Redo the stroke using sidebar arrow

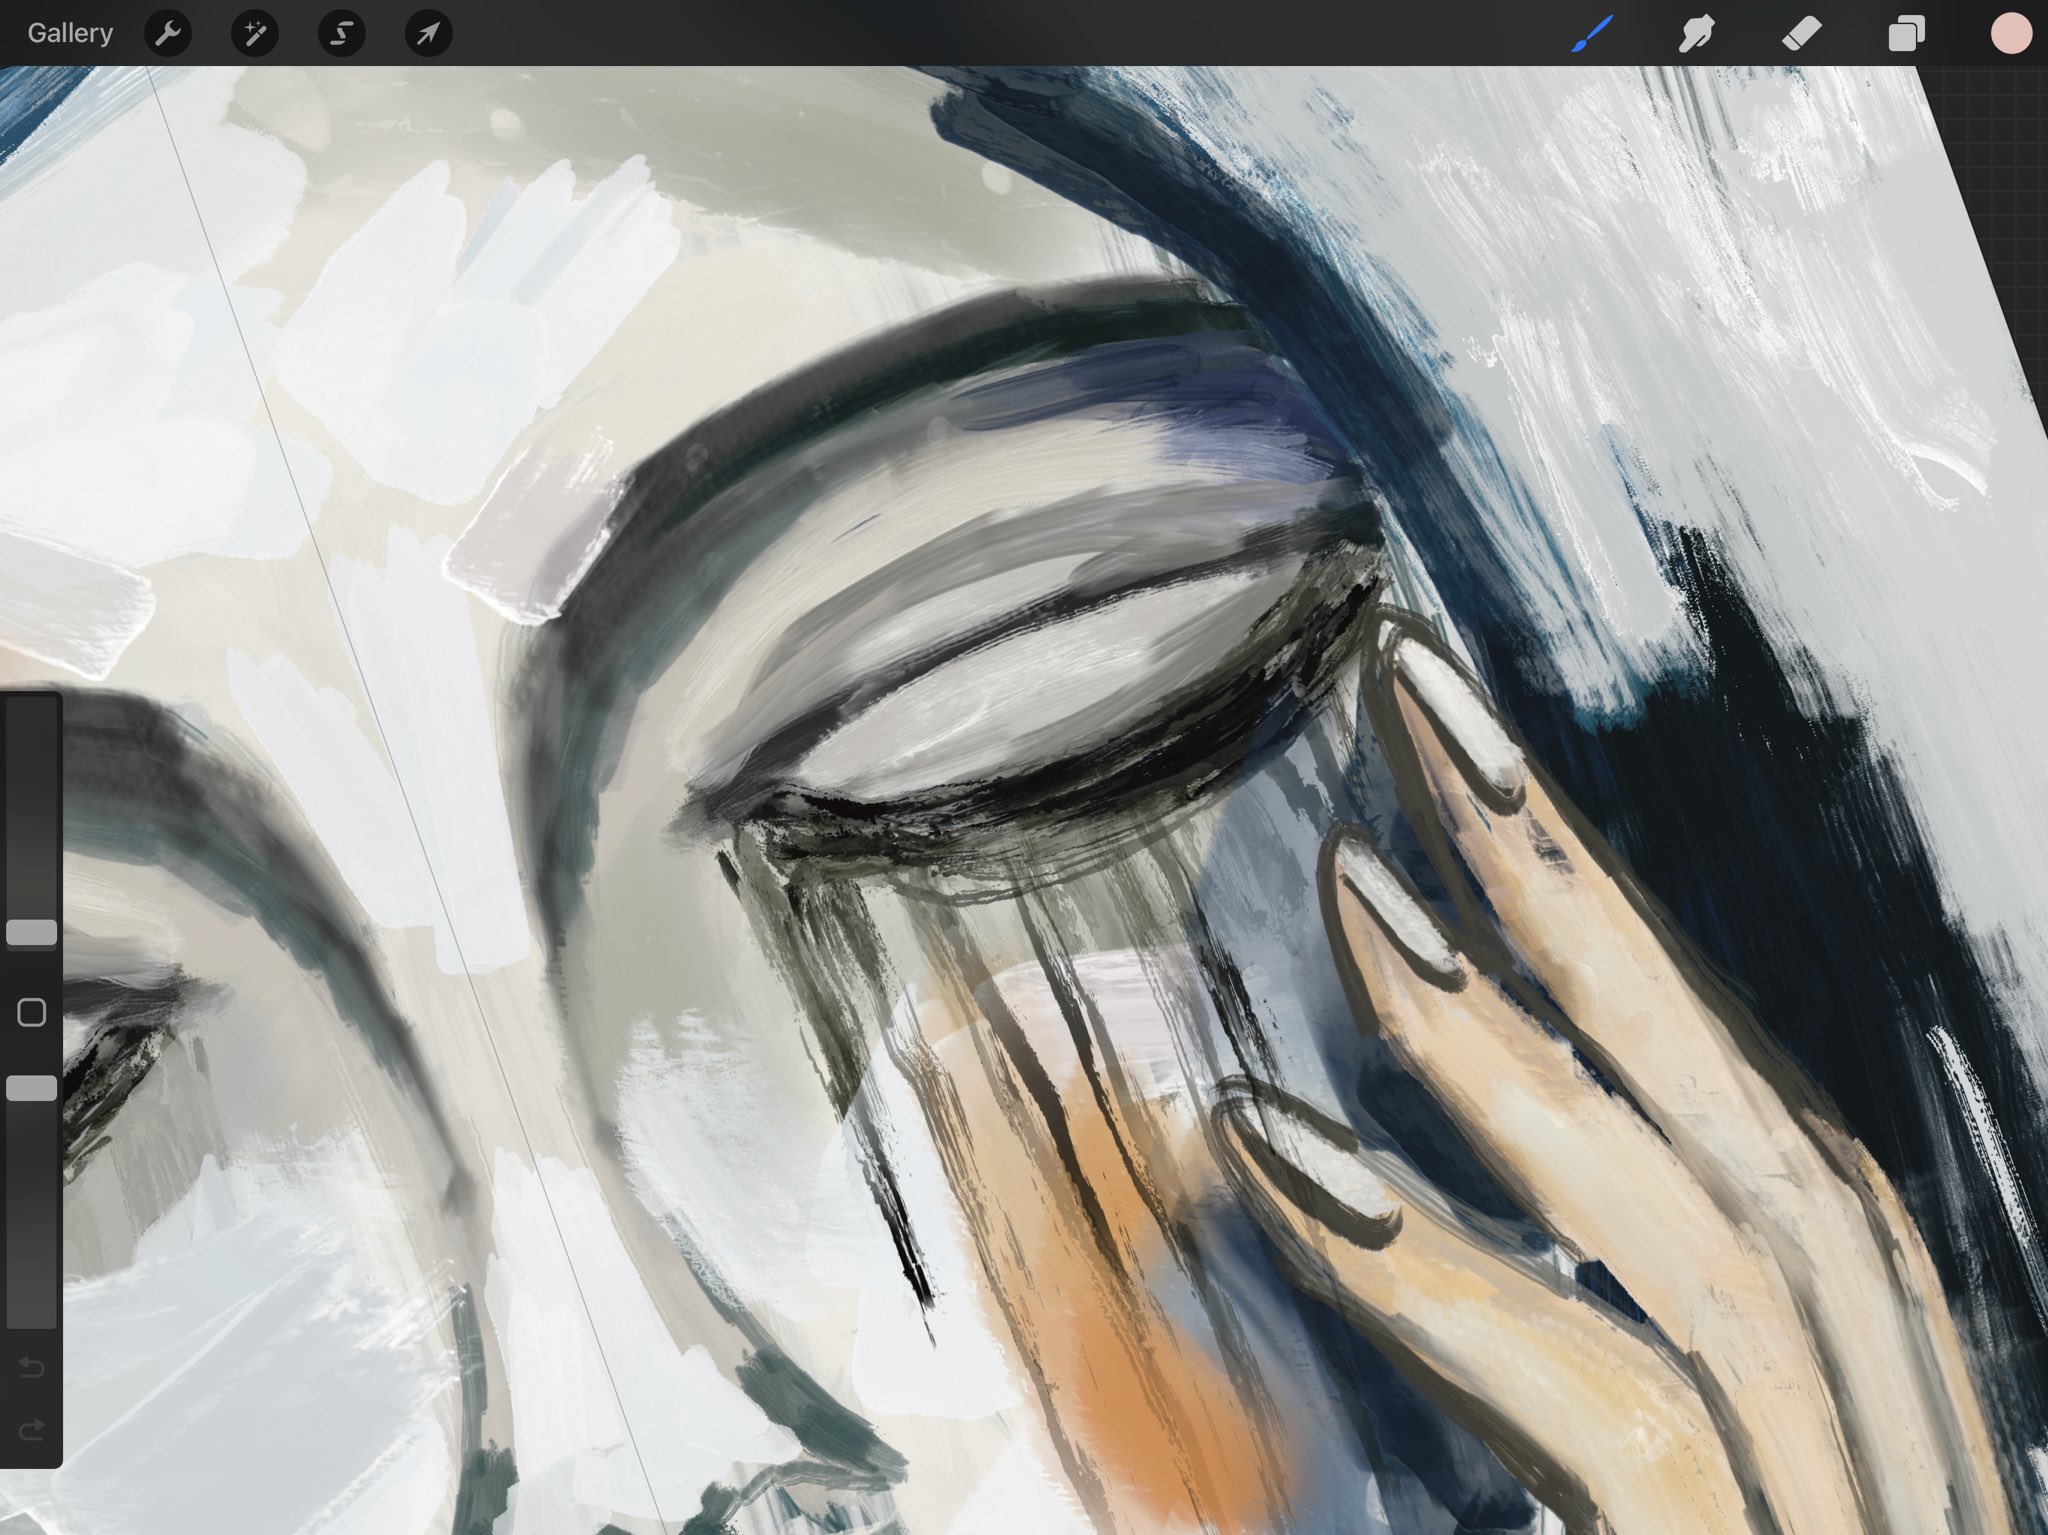click(32, 1430)
